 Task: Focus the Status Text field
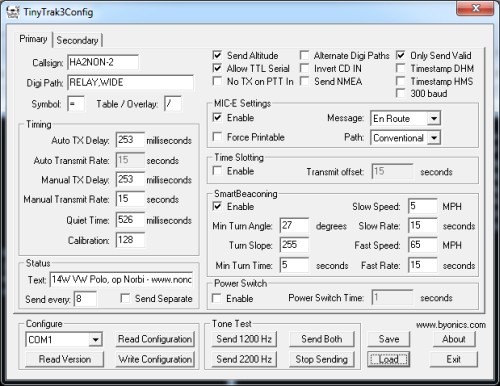coord(121,279)
